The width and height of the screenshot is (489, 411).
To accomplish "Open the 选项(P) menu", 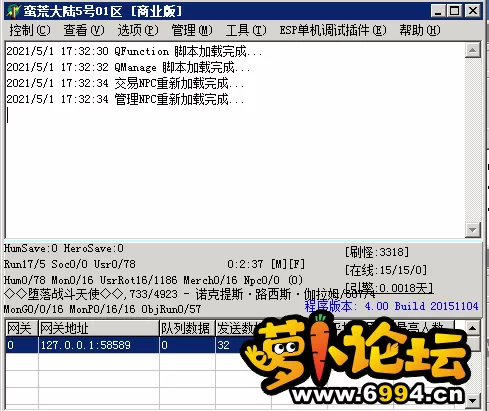I will (138, 30).
